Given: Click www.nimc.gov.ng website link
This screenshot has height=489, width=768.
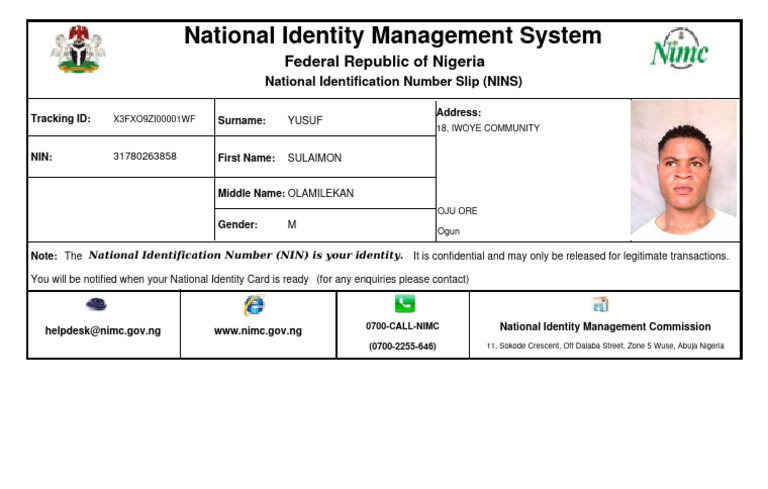Looking at the screenshot, I should pyautogui.click(x=258, y=331).
